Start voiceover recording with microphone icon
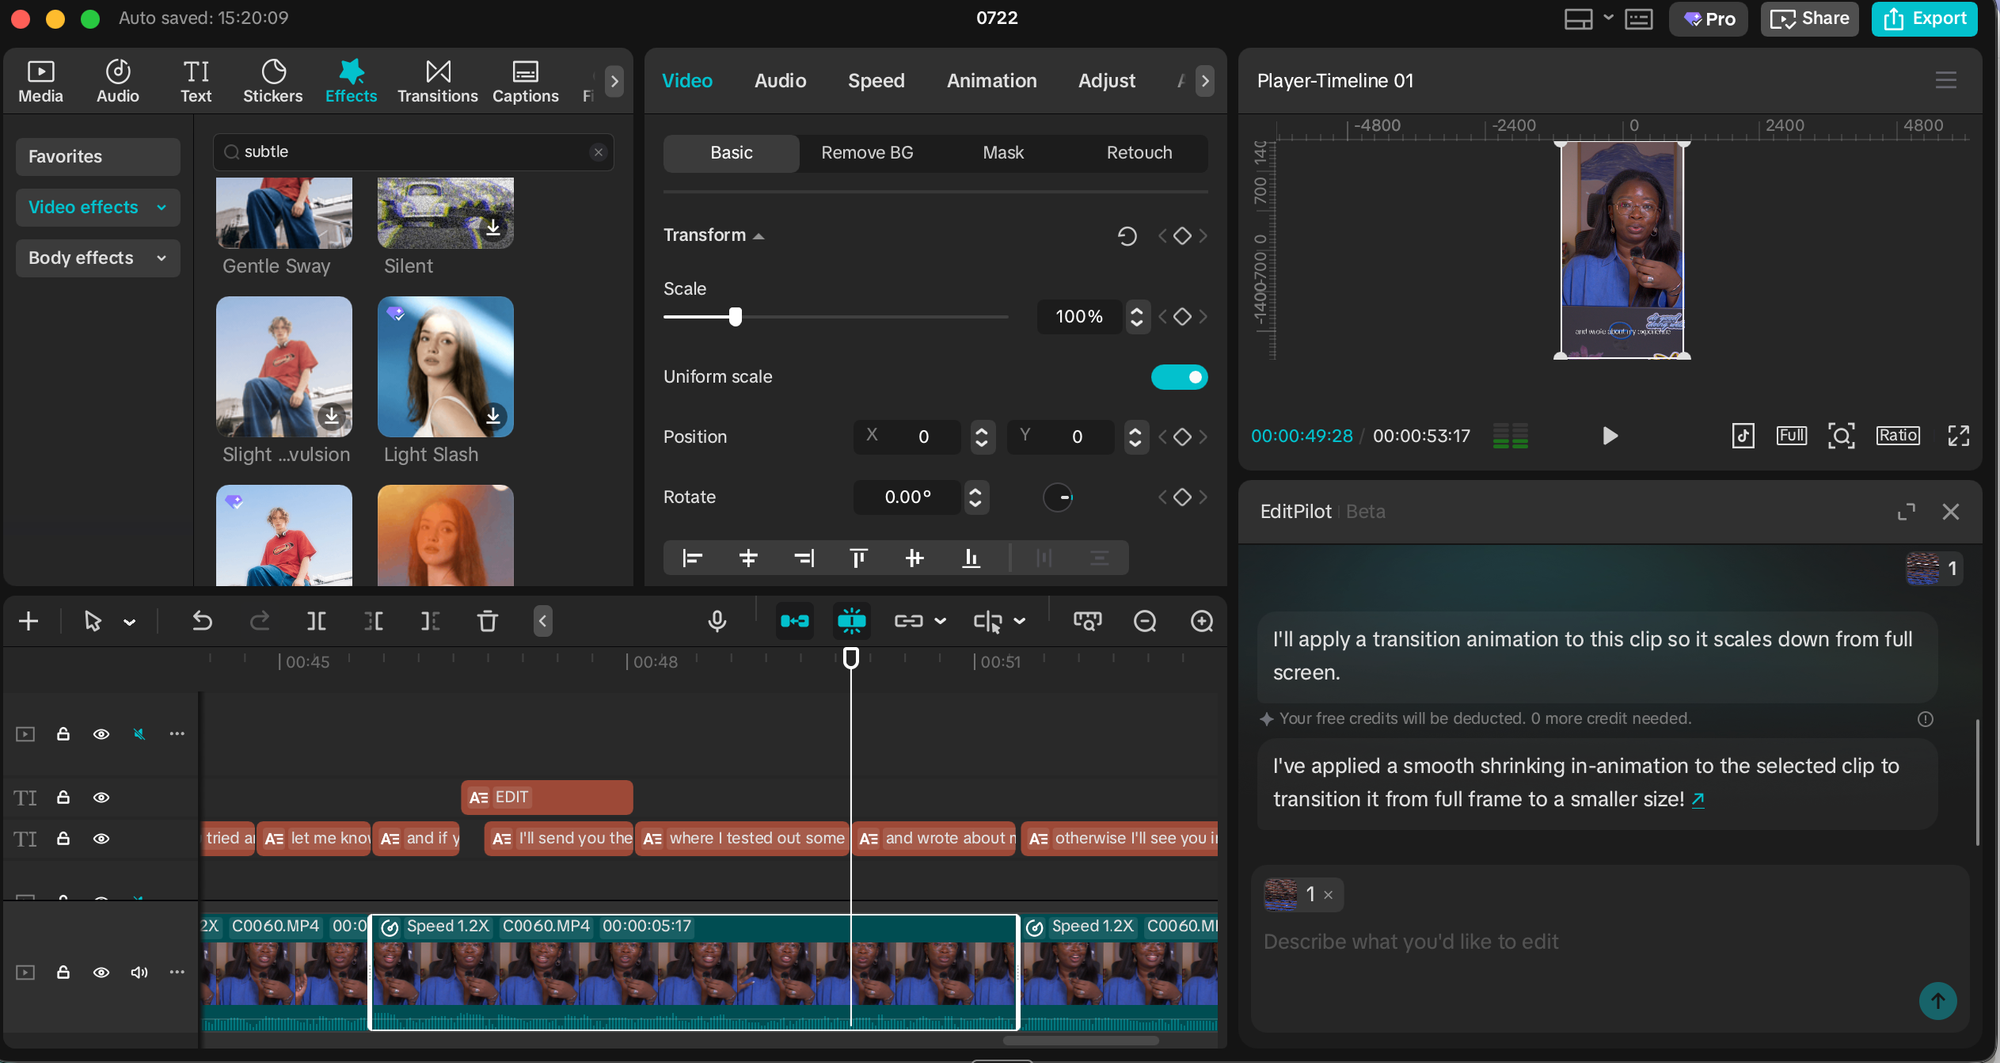2000x1063 pixels. coord(717,621)
